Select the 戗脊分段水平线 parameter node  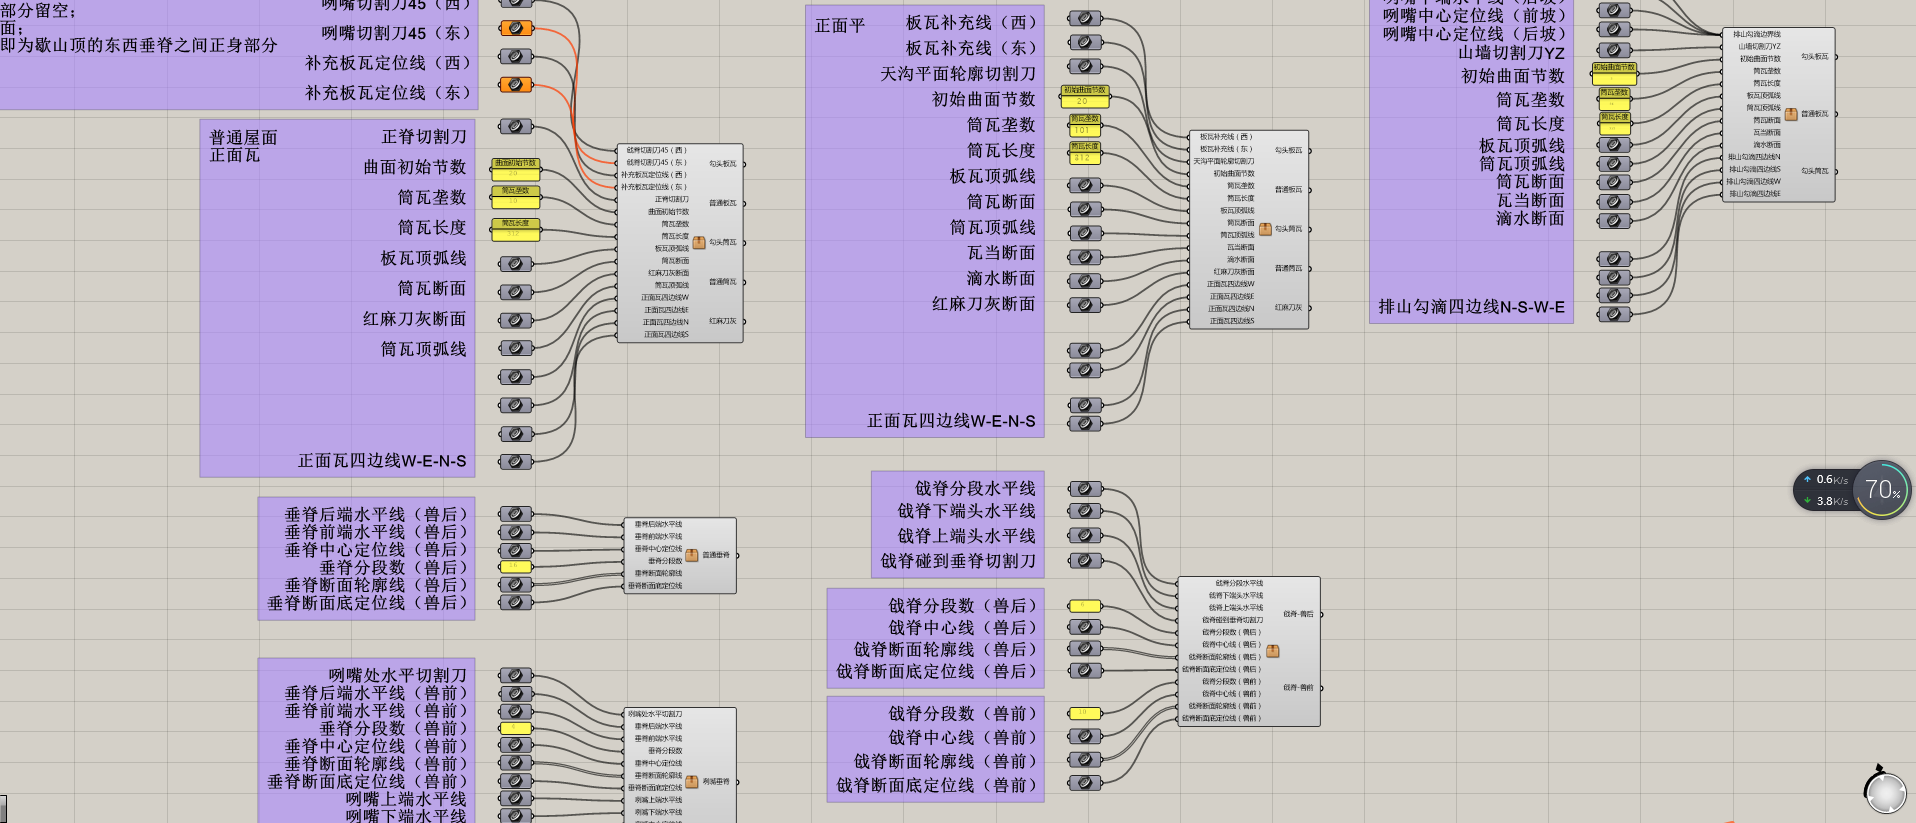coord(1085,489)
